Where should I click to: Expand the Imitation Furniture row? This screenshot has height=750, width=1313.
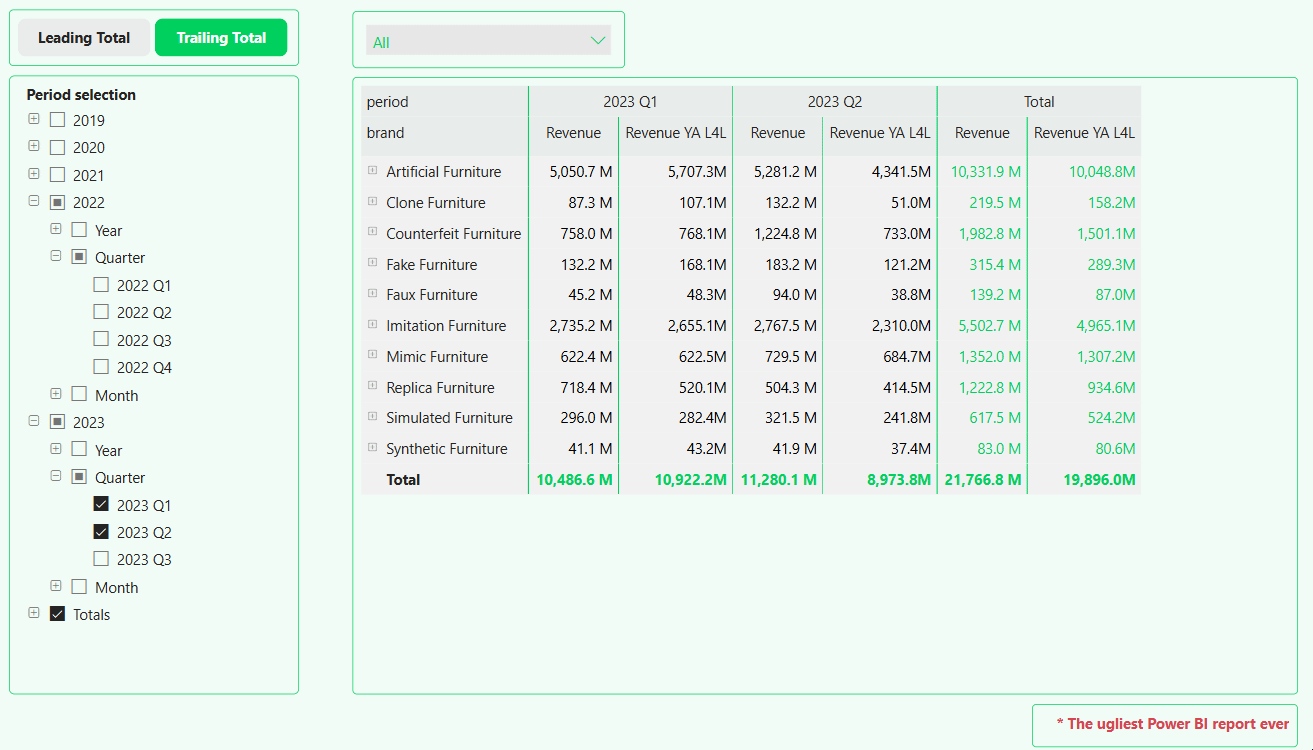[373, 325]
